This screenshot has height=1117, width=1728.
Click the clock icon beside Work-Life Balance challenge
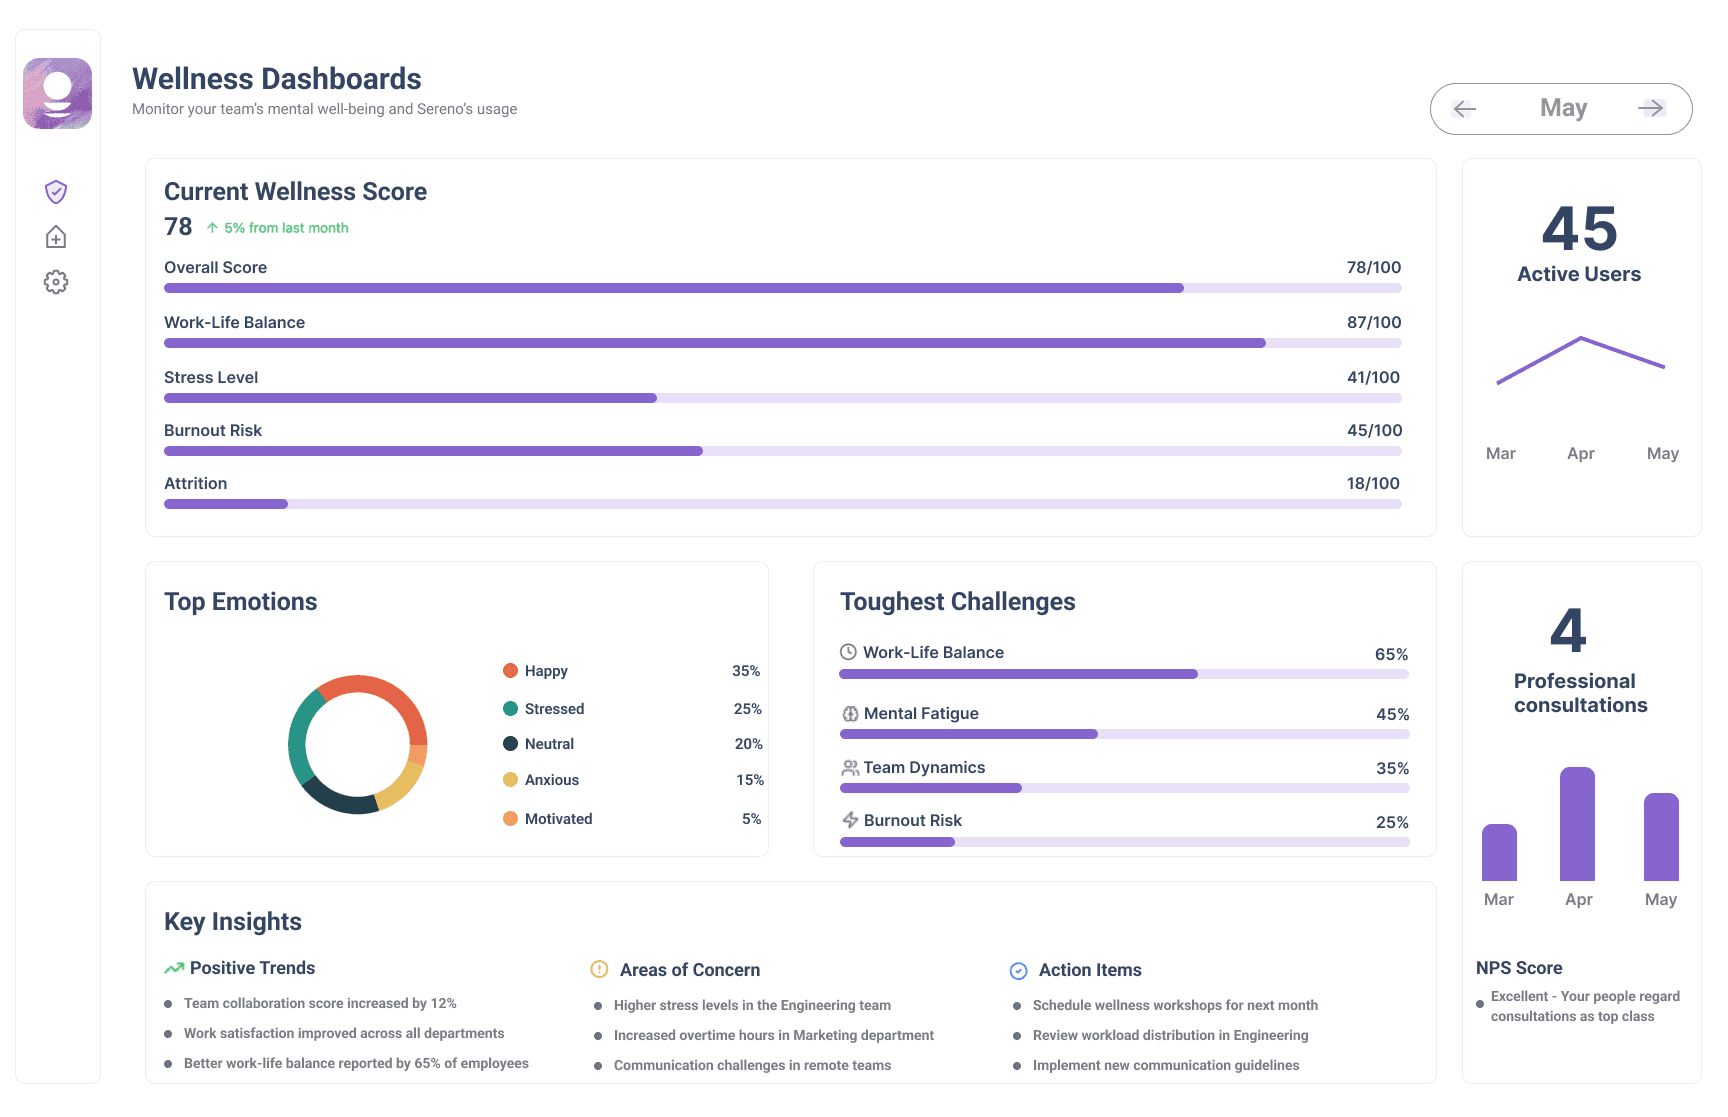(848, 652)
